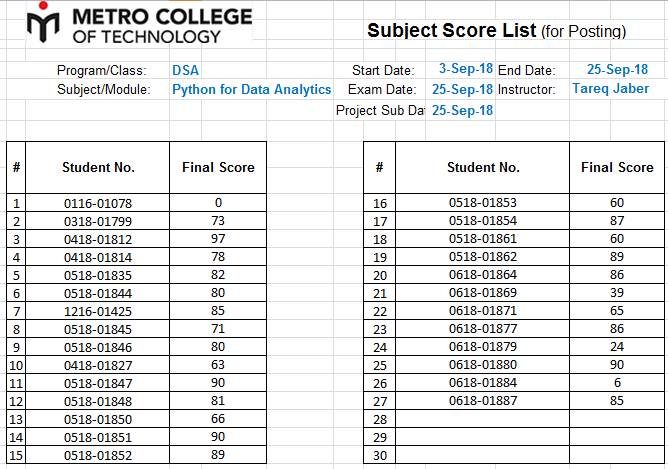668x469 pixels.
Task: Select the final score 97 for student 3
Action: (x=218, y=239)
